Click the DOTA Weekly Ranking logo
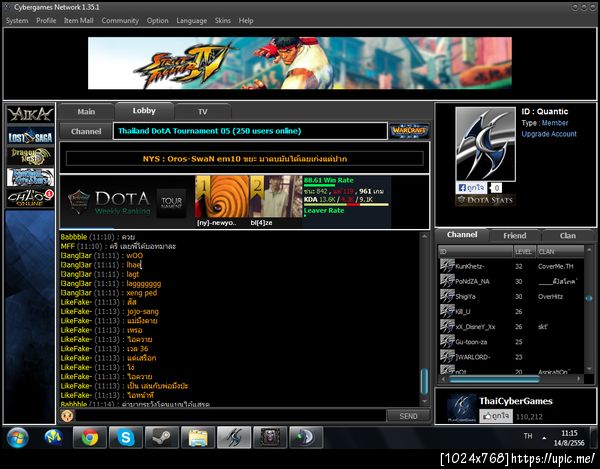This screenshot has height=469, width=600. click(x=109, y=203)
